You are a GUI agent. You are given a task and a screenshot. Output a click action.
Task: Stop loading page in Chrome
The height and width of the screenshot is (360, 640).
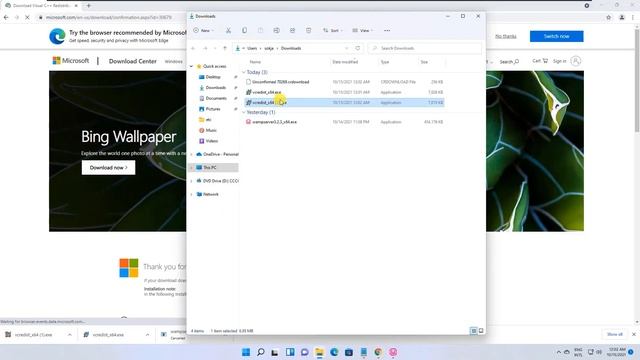(27, 18)
